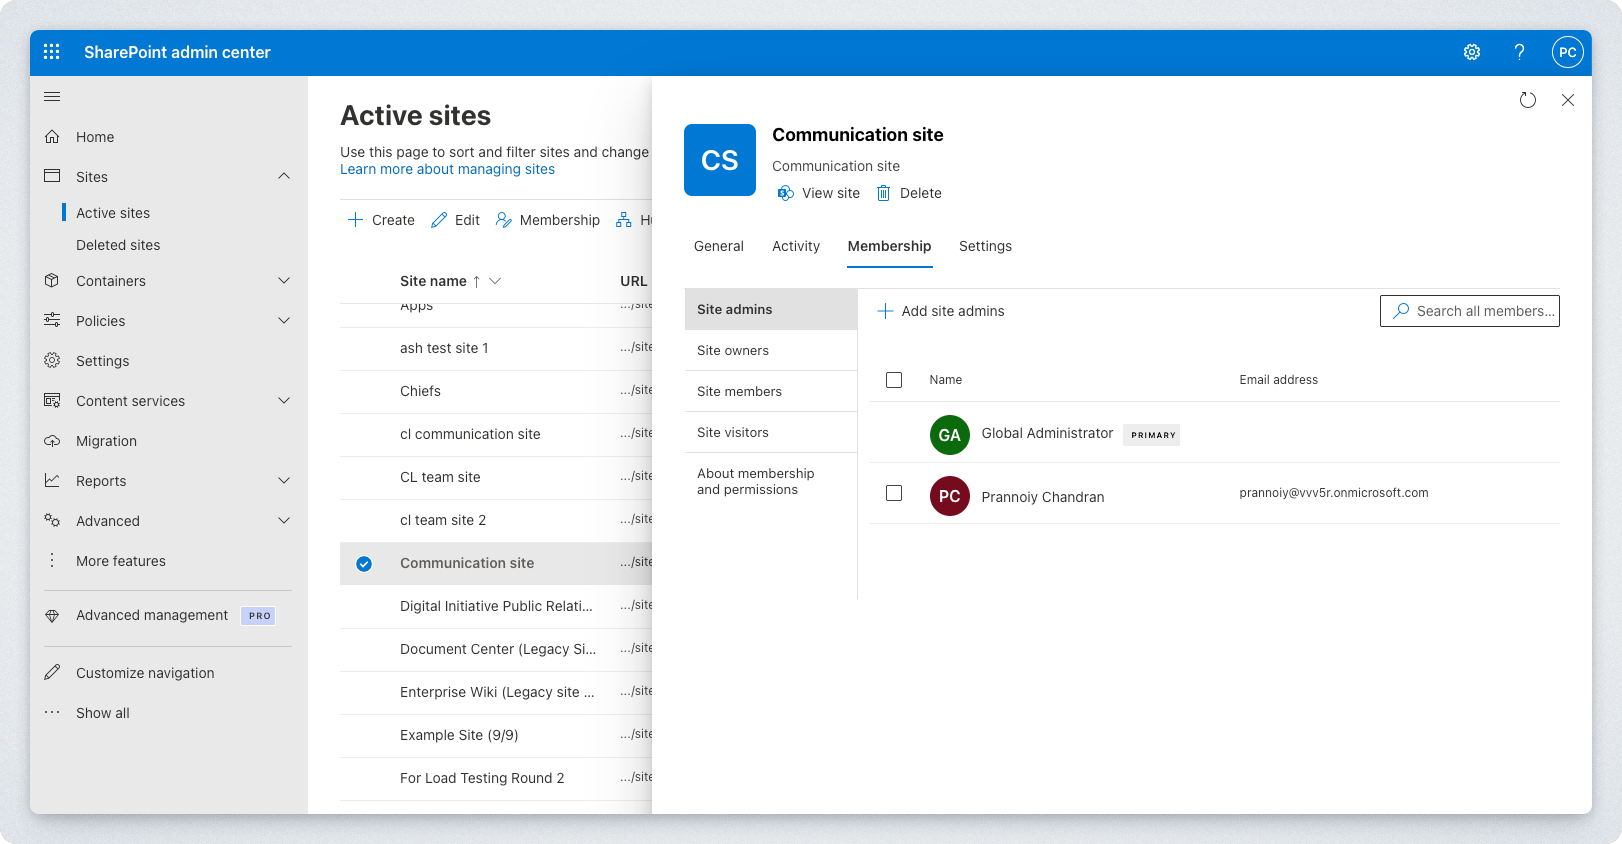Click the More features dots icon

(x=52, y=560)
